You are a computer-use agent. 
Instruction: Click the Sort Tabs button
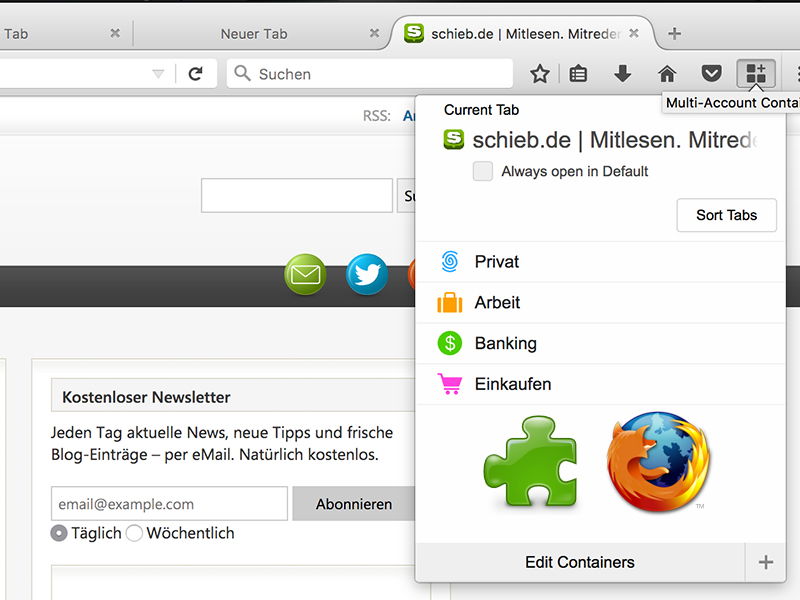[x=727, y=215]
